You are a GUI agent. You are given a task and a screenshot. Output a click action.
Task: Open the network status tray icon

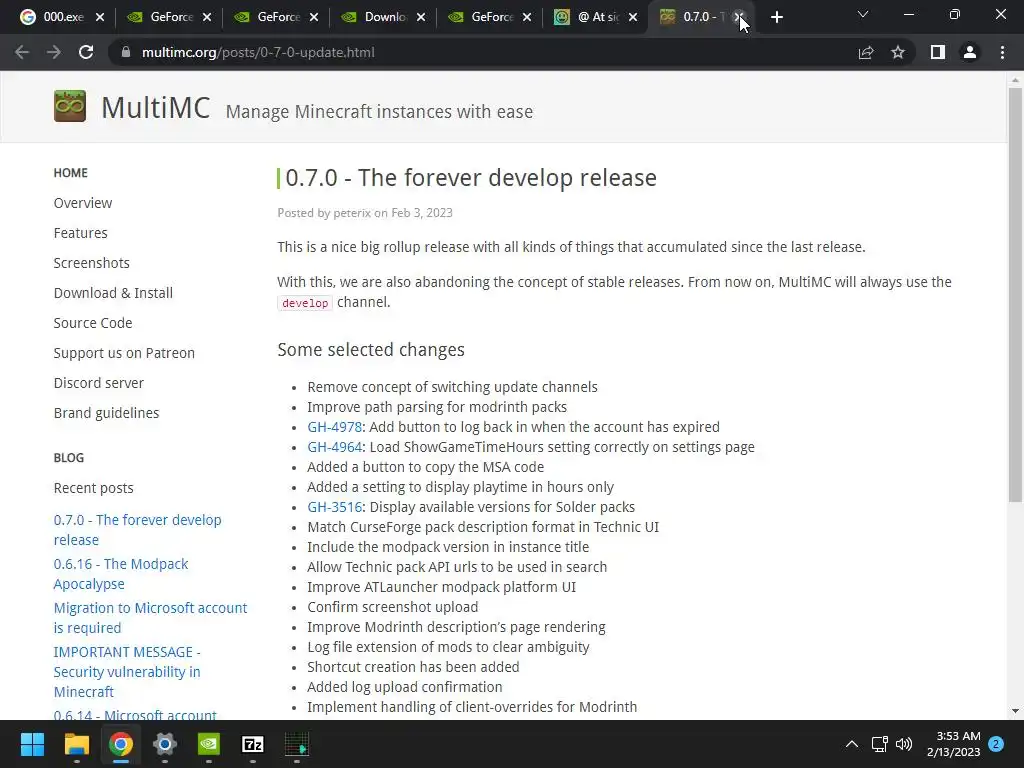click(879, 744)
